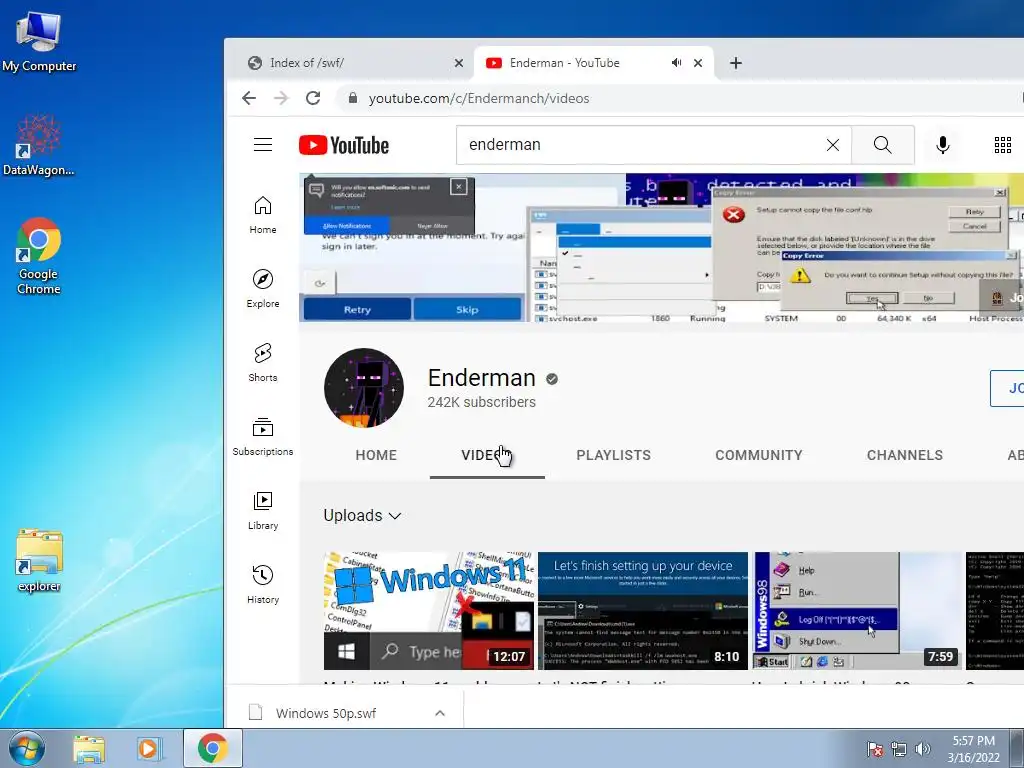Go to Home in YouTube sidebar
1024x768 pixels.
[263, 216]
